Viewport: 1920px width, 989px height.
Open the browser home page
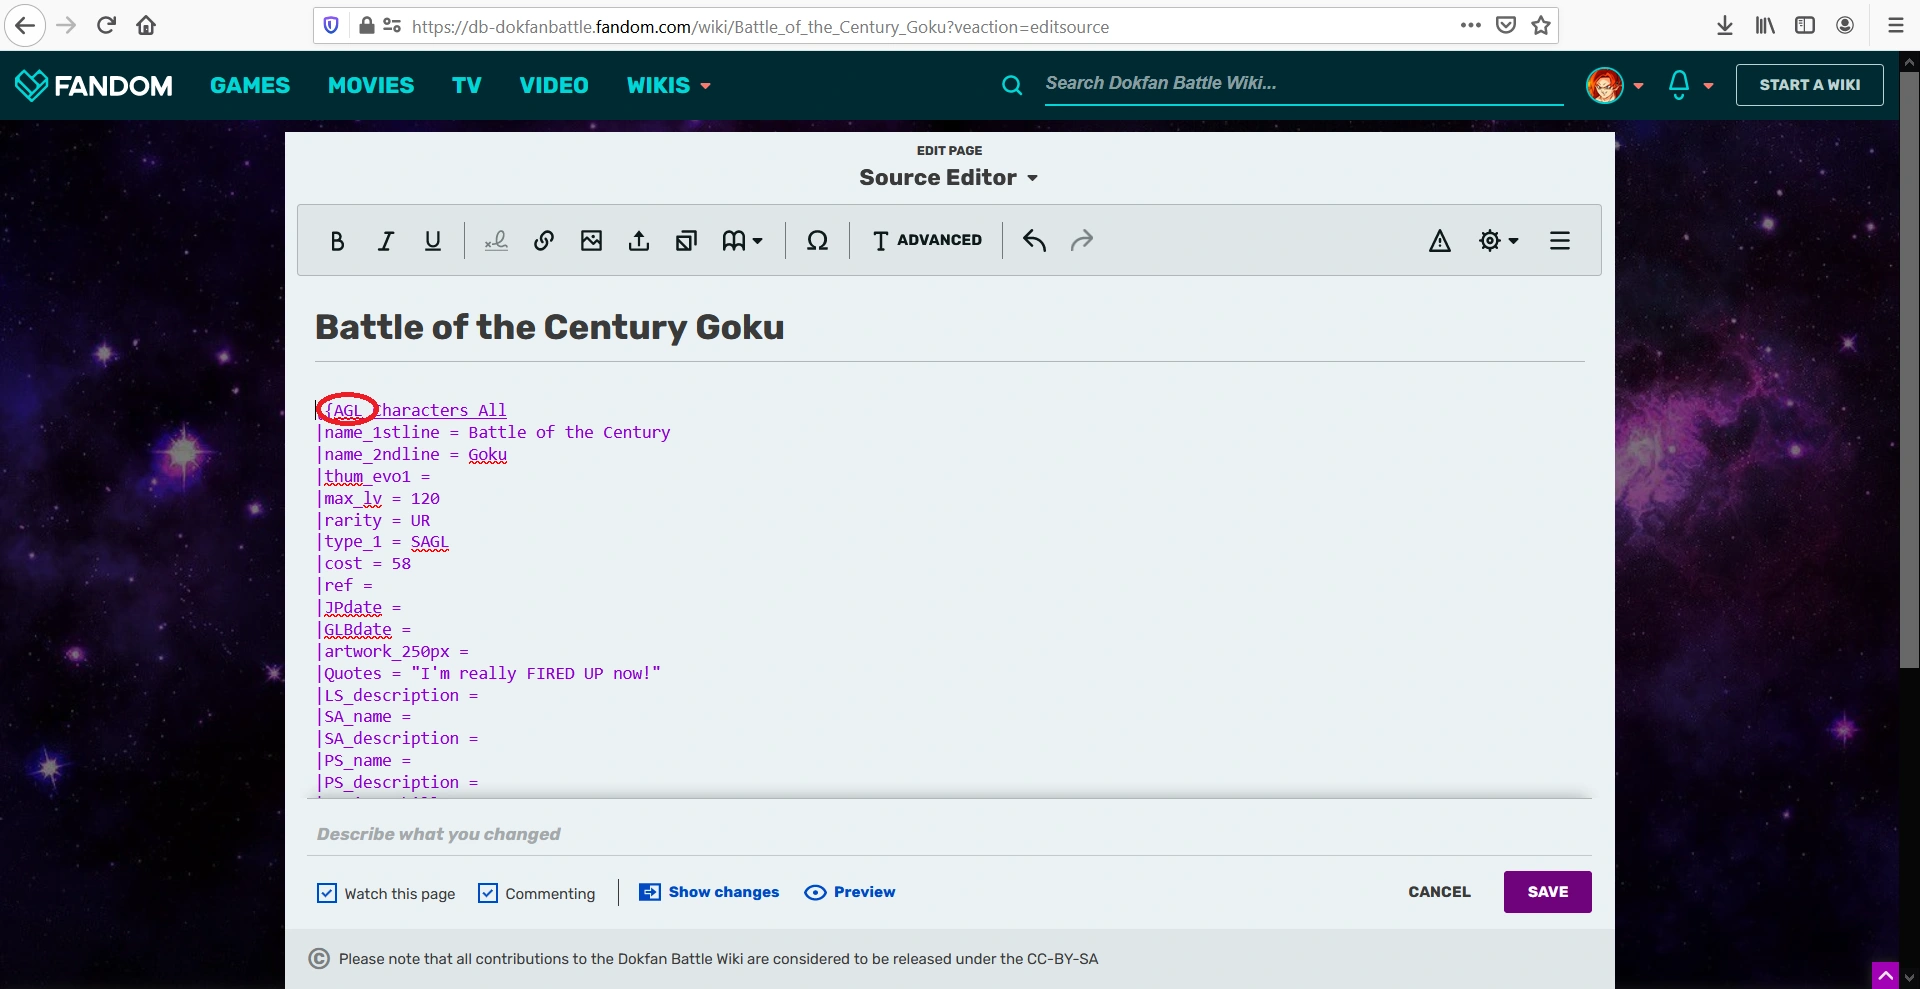click(x=146, y=26)
